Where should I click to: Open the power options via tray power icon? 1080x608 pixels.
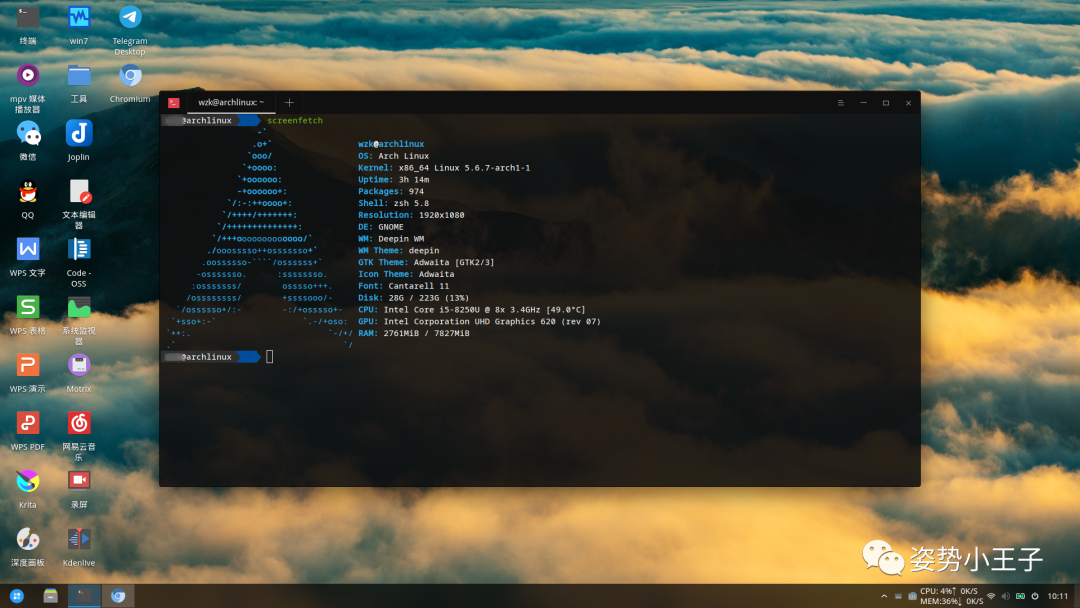coord(1037,596)
